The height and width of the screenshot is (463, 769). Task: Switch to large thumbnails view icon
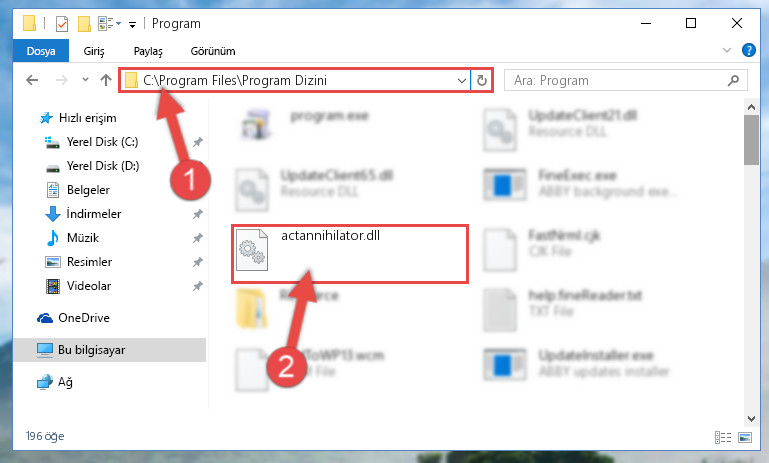coord(745,437)
